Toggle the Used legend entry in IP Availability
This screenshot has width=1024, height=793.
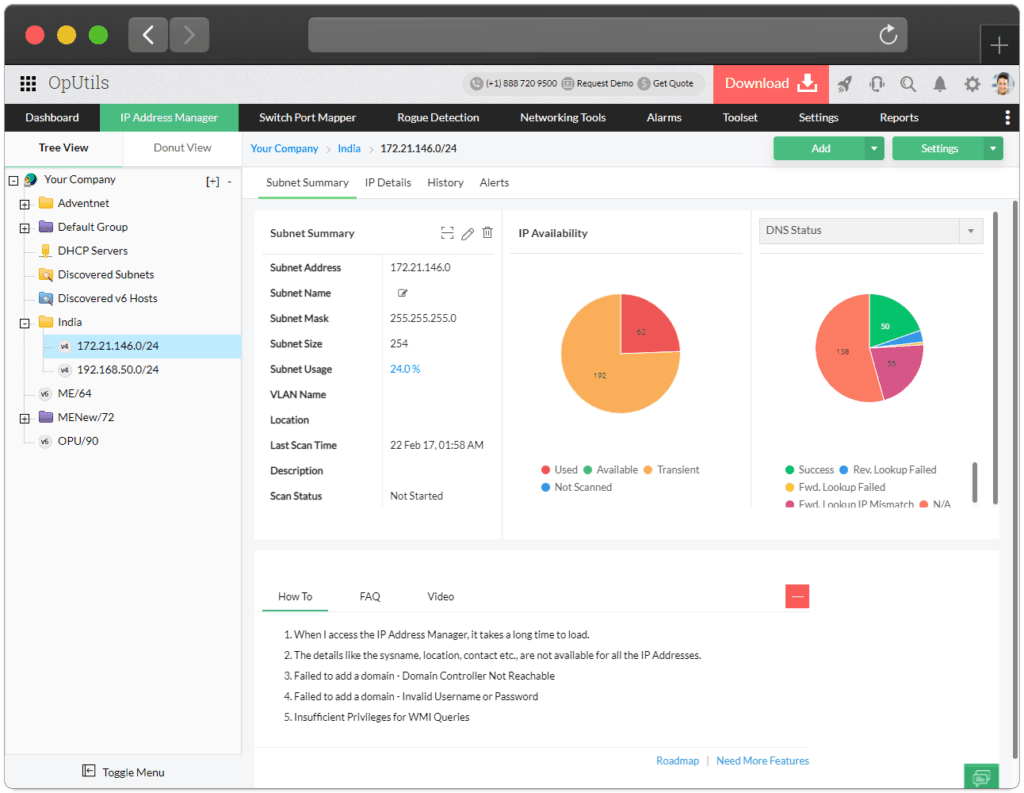(x=560, y=470)
